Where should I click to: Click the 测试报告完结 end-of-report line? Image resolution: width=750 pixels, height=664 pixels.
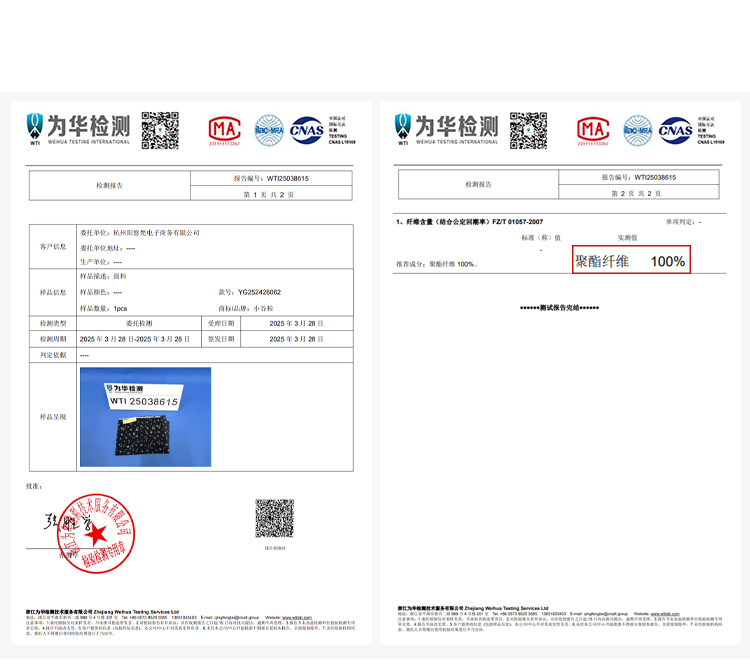tap(559, 308)
